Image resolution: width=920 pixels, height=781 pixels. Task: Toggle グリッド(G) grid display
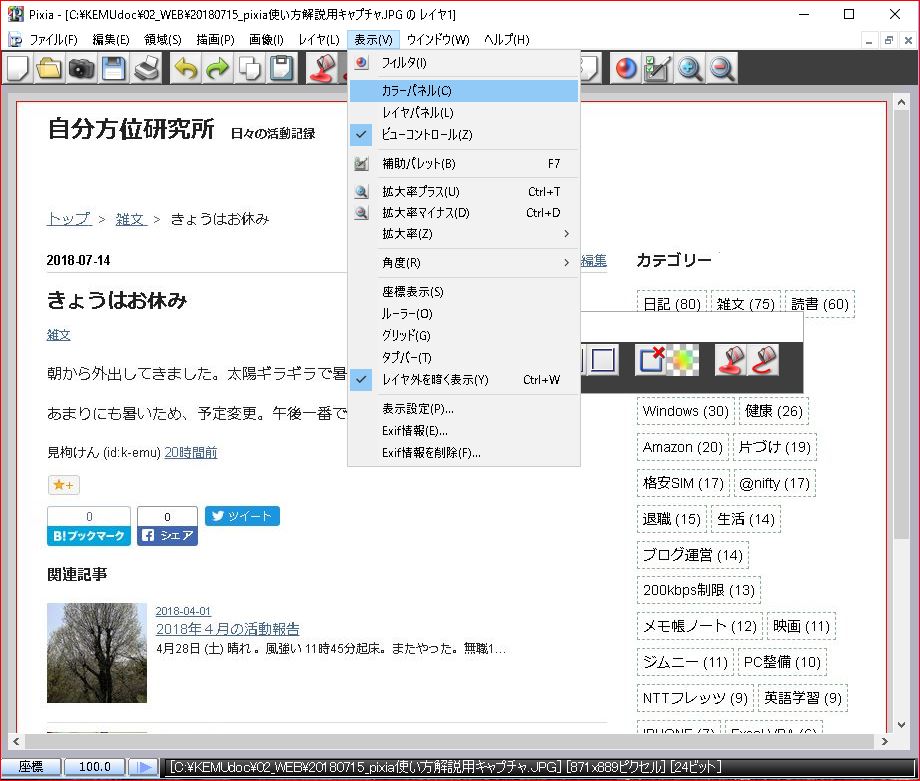click(x=464, y=336)
